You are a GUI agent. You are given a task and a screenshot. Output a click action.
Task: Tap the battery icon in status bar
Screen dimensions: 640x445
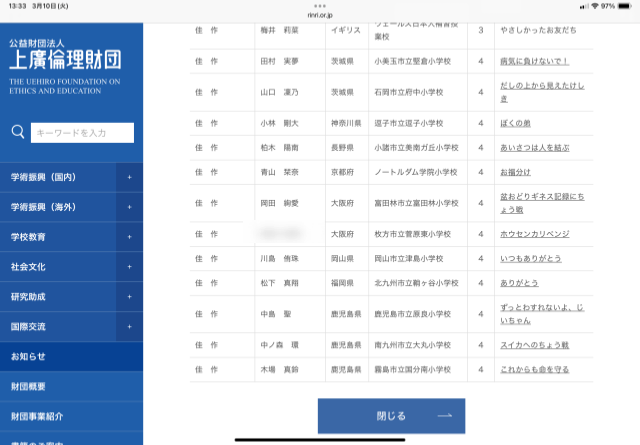pyautogui.click(x=625, y=5)
